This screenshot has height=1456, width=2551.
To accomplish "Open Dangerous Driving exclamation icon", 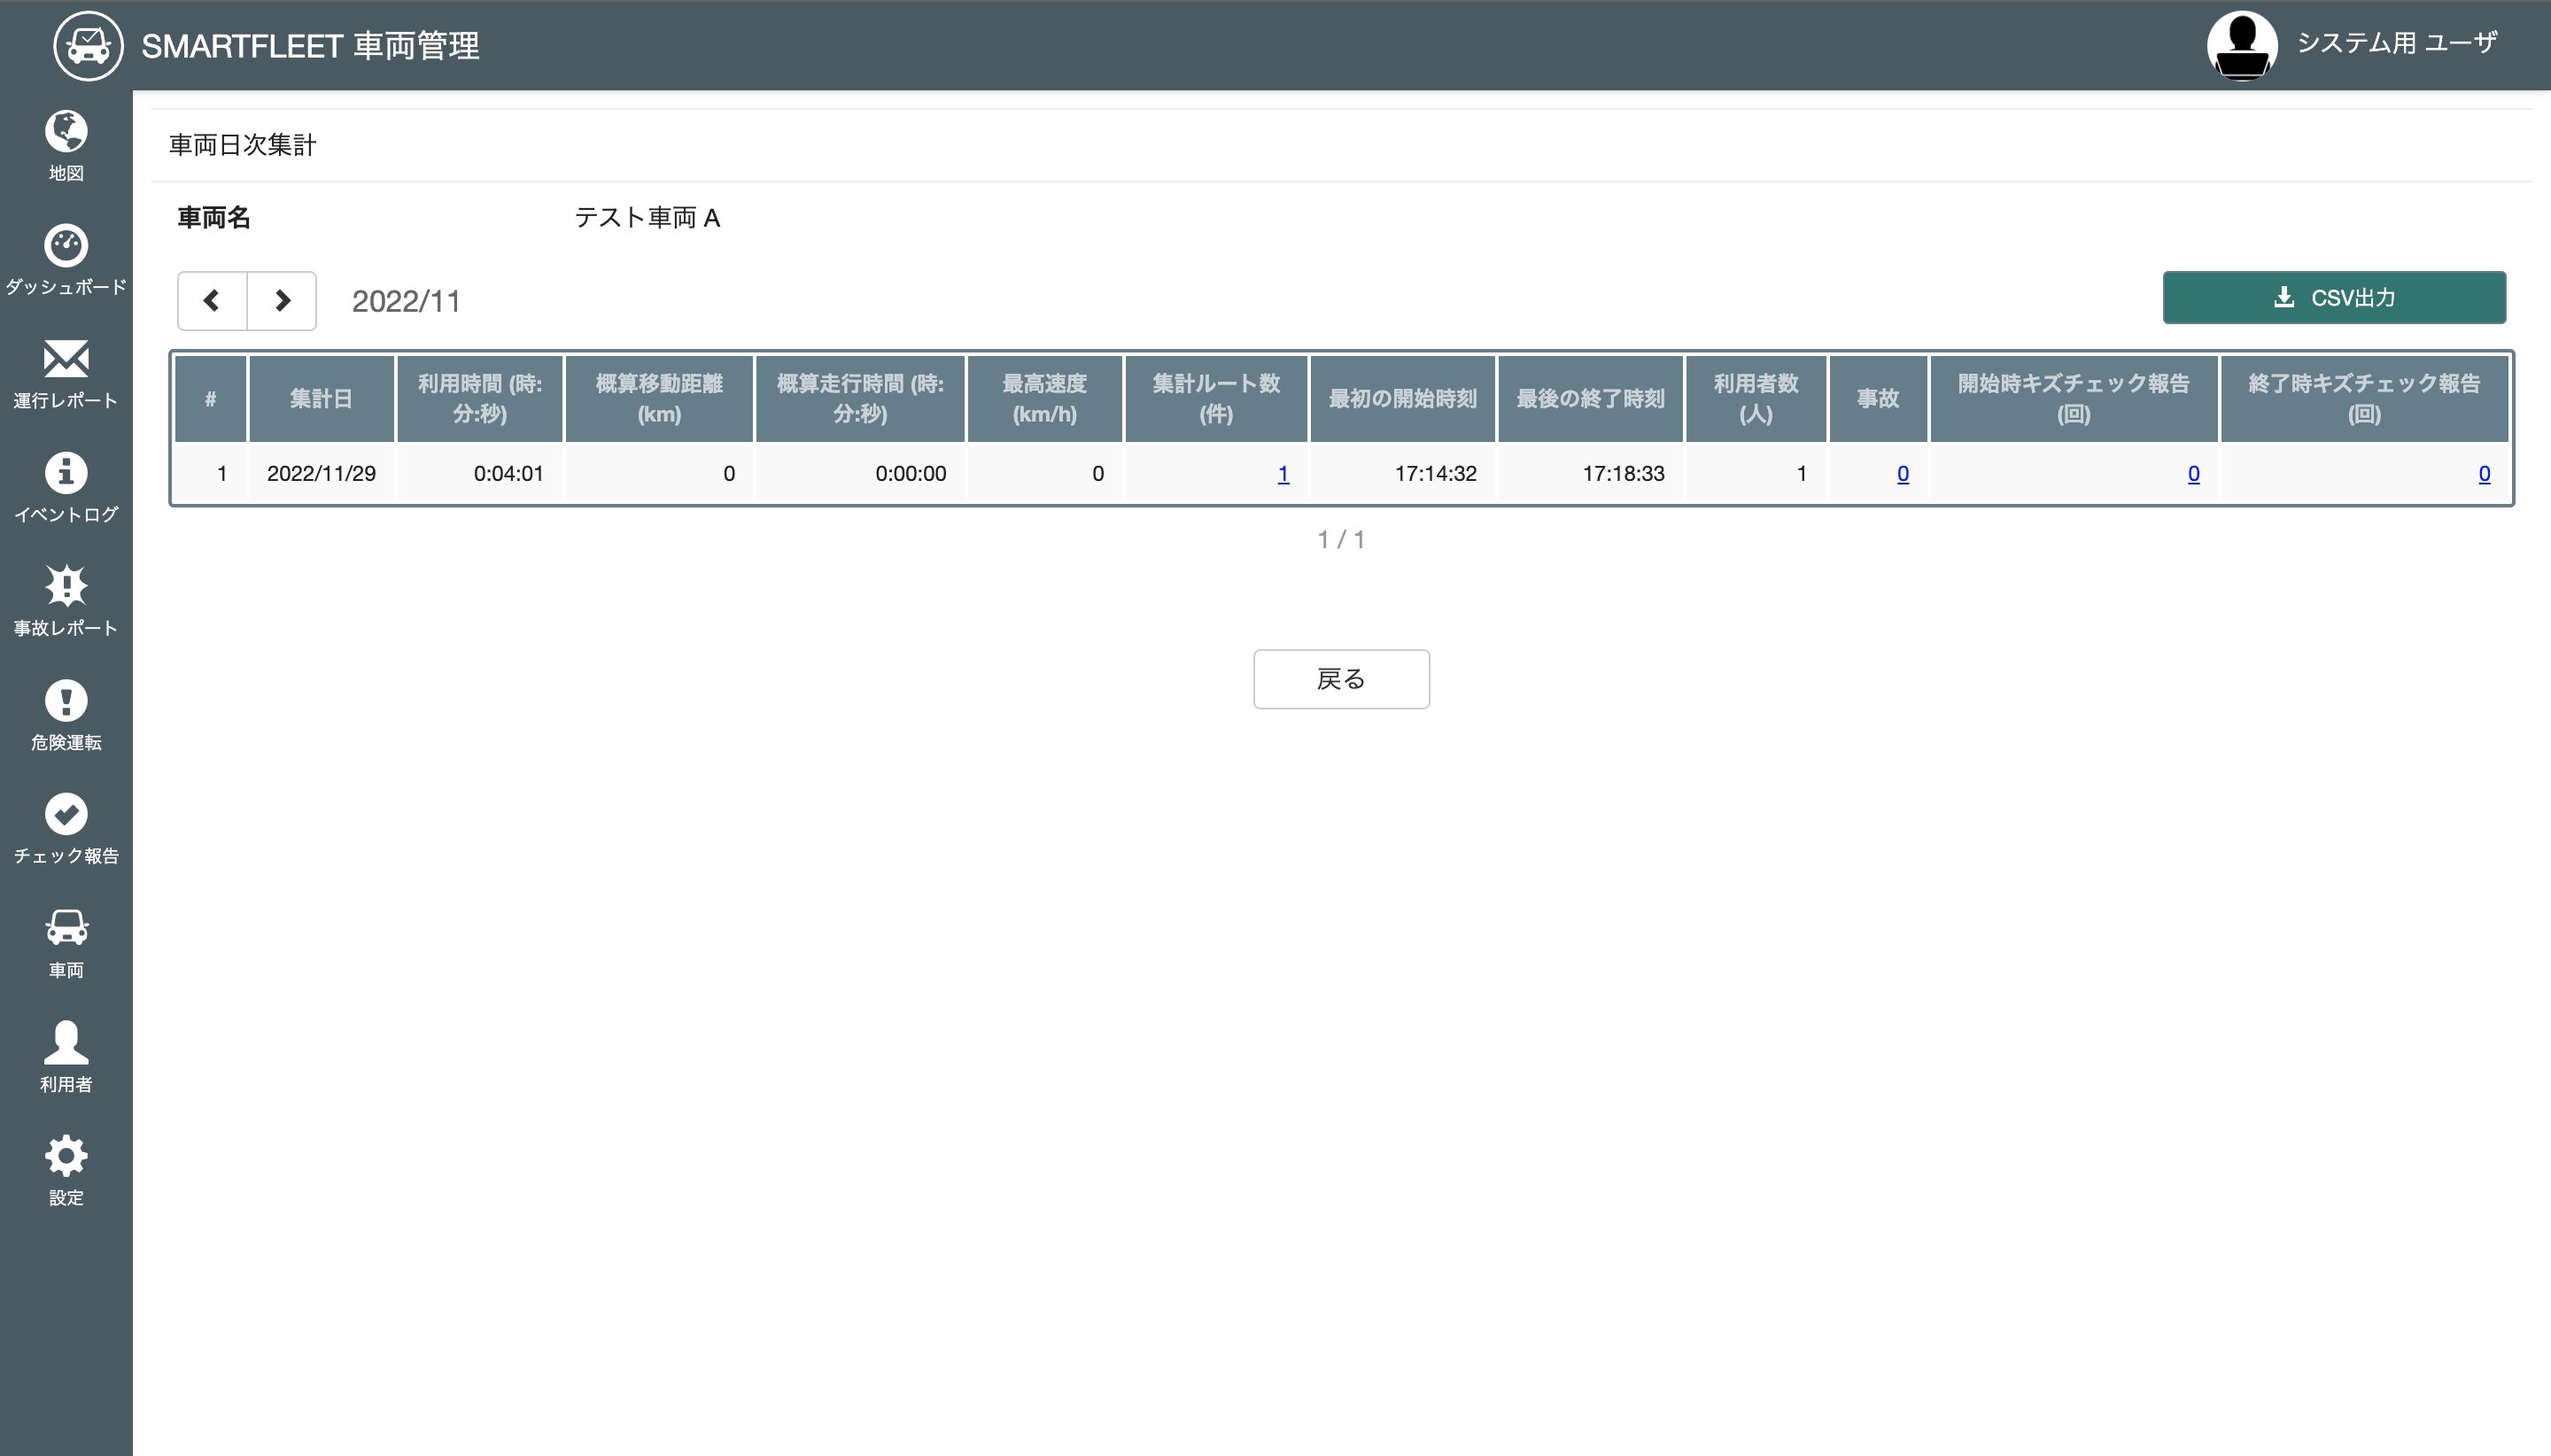I will tap(66, 700).
